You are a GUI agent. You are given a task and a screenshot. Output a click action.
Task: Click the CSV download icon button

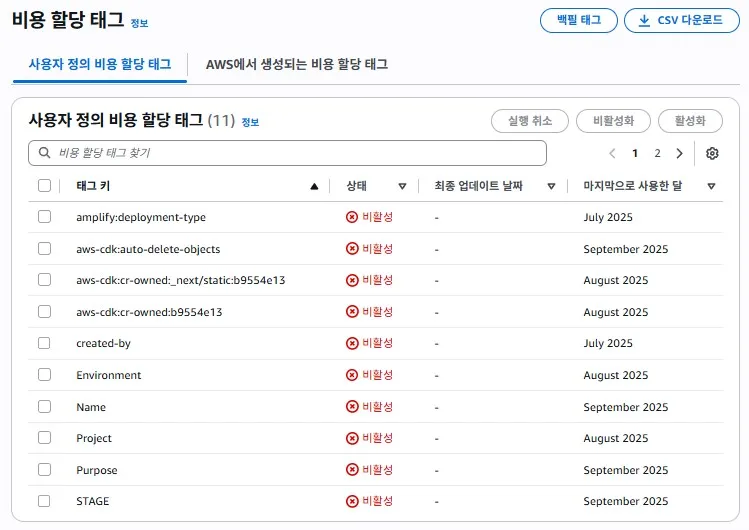click(681, 20)
